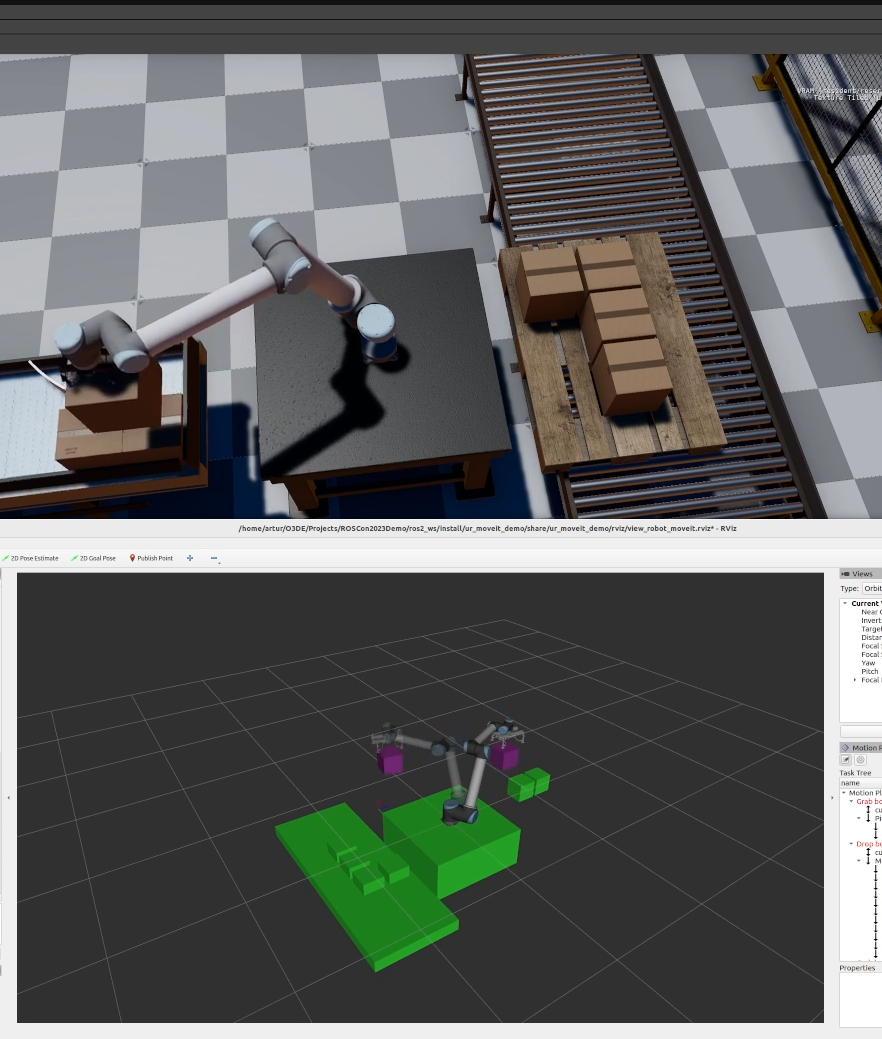Viewport: 882px width, 1039px height.
Task: Collapse the Current View tree node
Action: click(x=845, y=603)
